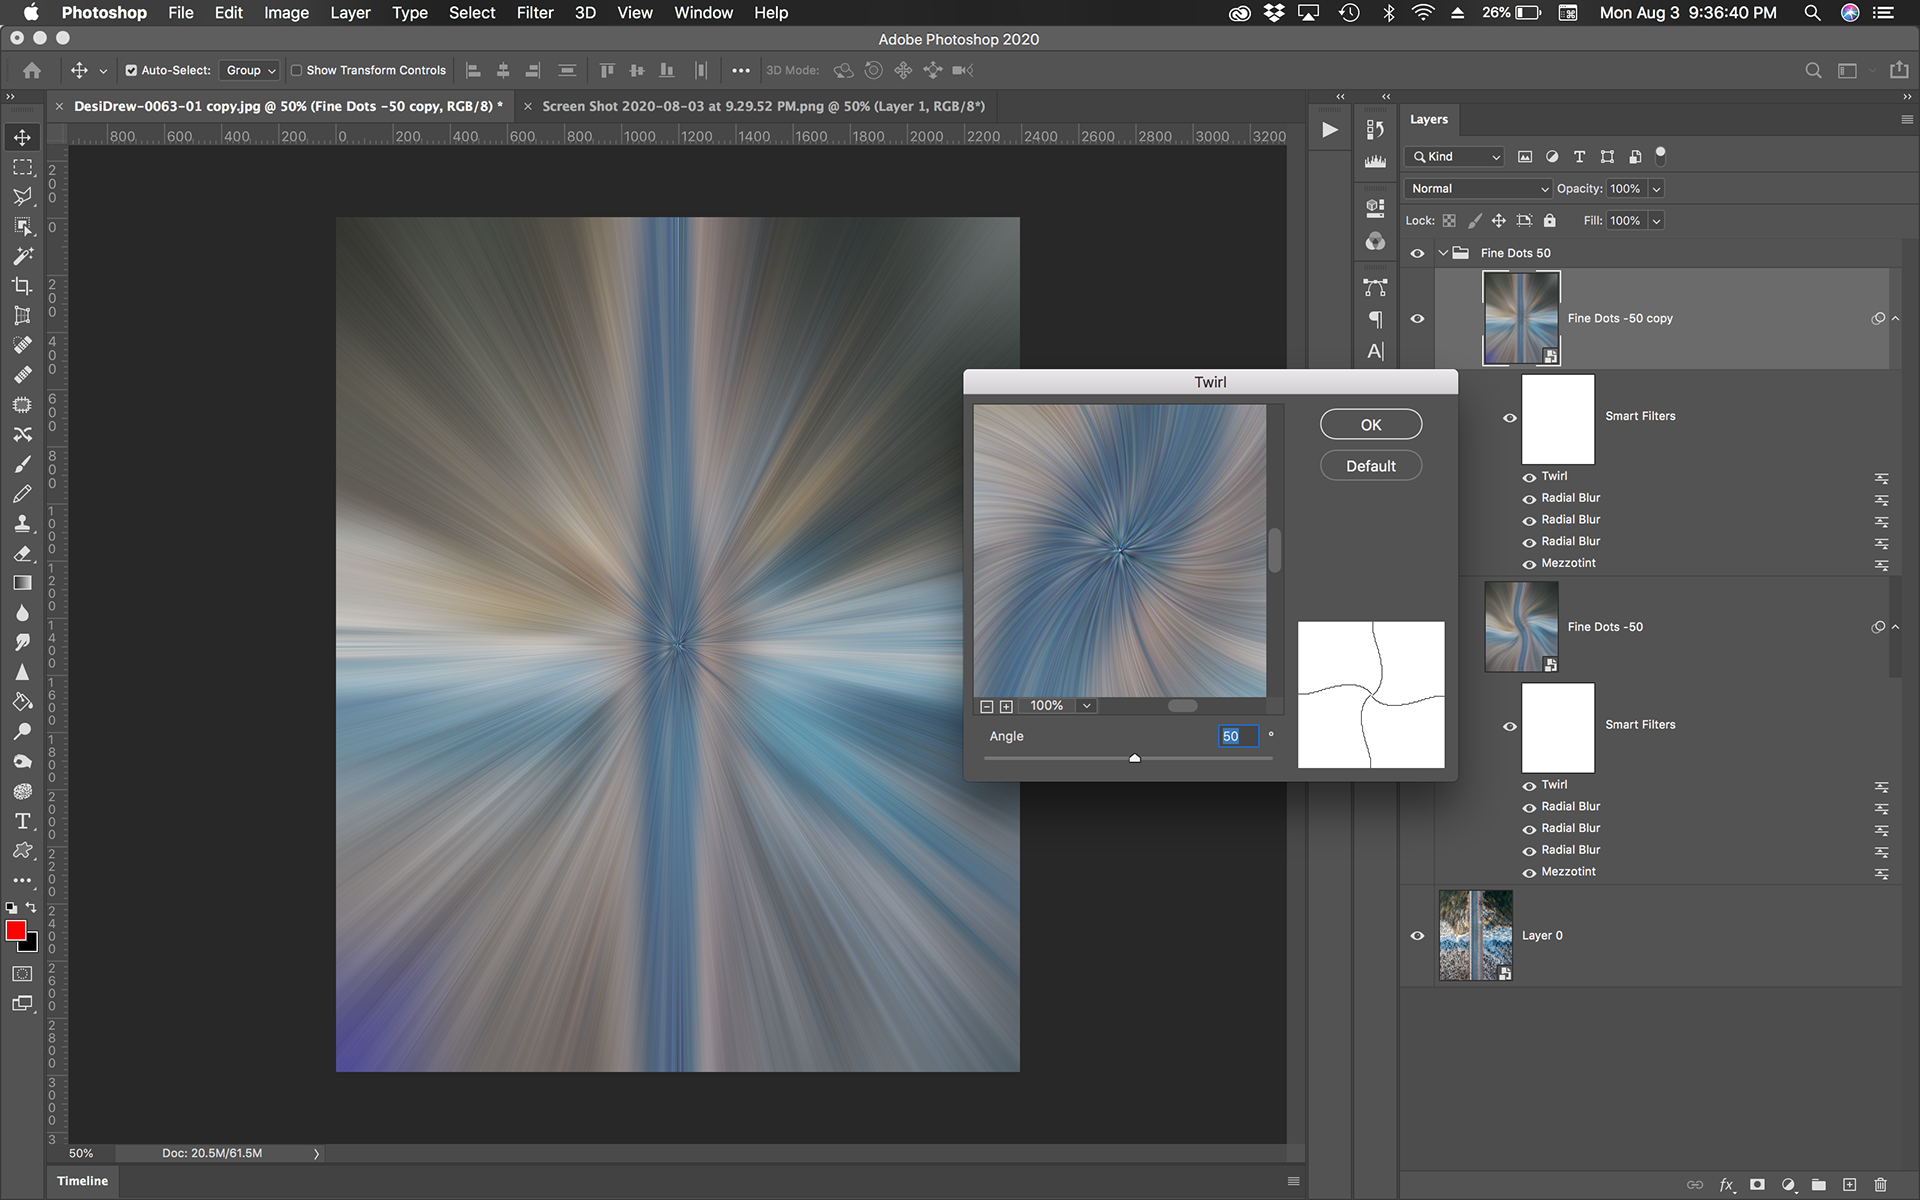The width and height of the screenshot is (1920, 1200).
Task: Open the Window menu
Action: (x=703, y=13)
